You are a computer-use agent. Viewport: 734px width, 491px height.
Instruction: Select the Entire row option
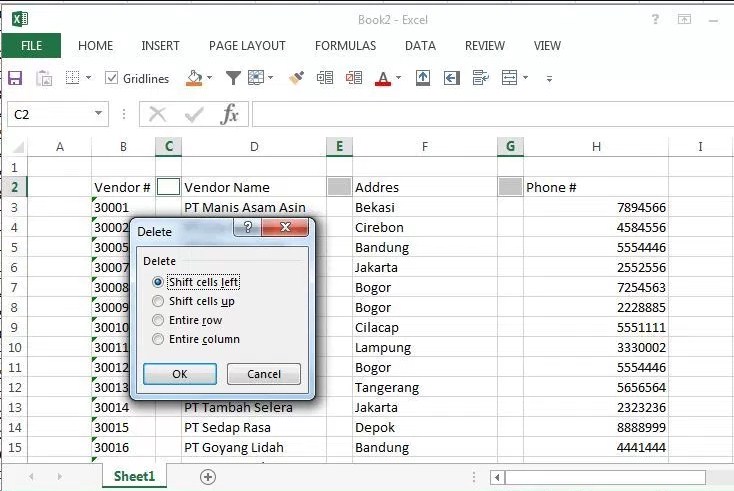point(157,320)
